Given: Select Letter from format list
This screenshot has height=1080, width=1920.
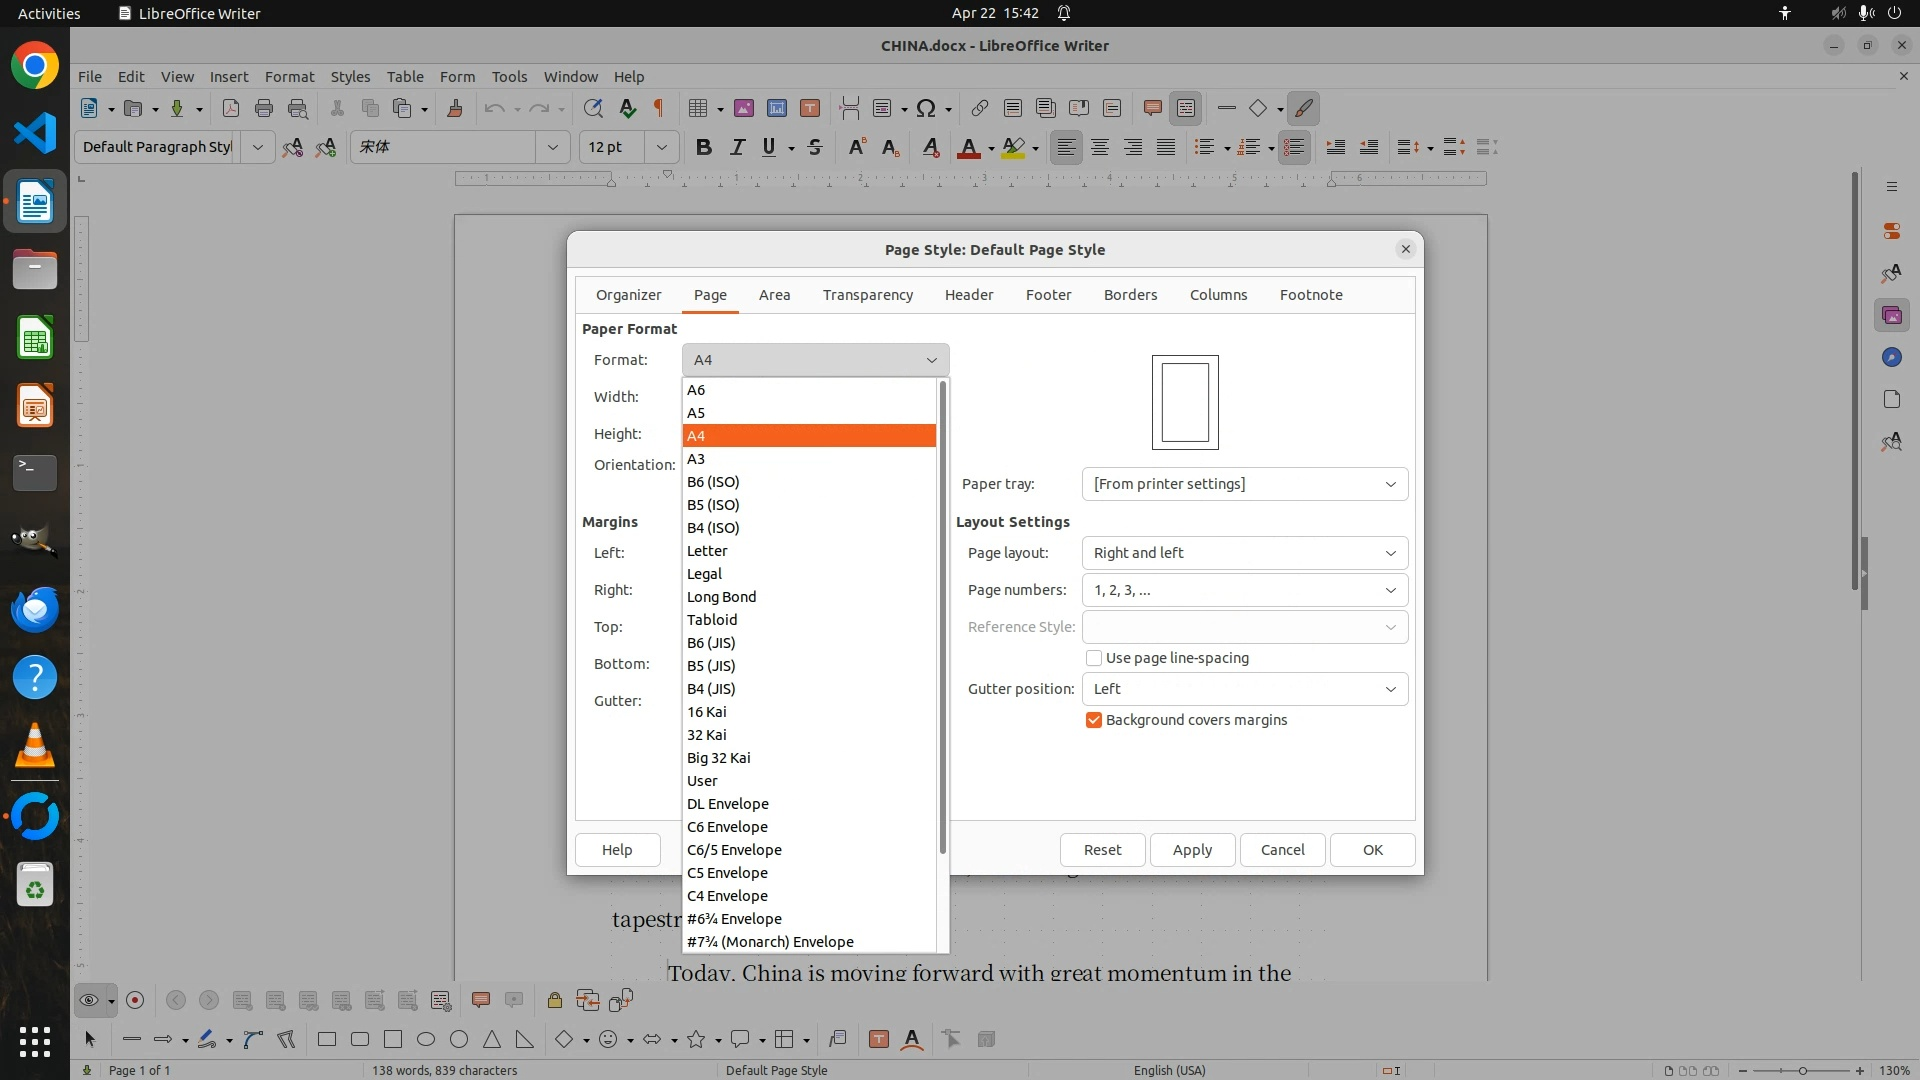Looking at the screenshot, I should 707,551.
